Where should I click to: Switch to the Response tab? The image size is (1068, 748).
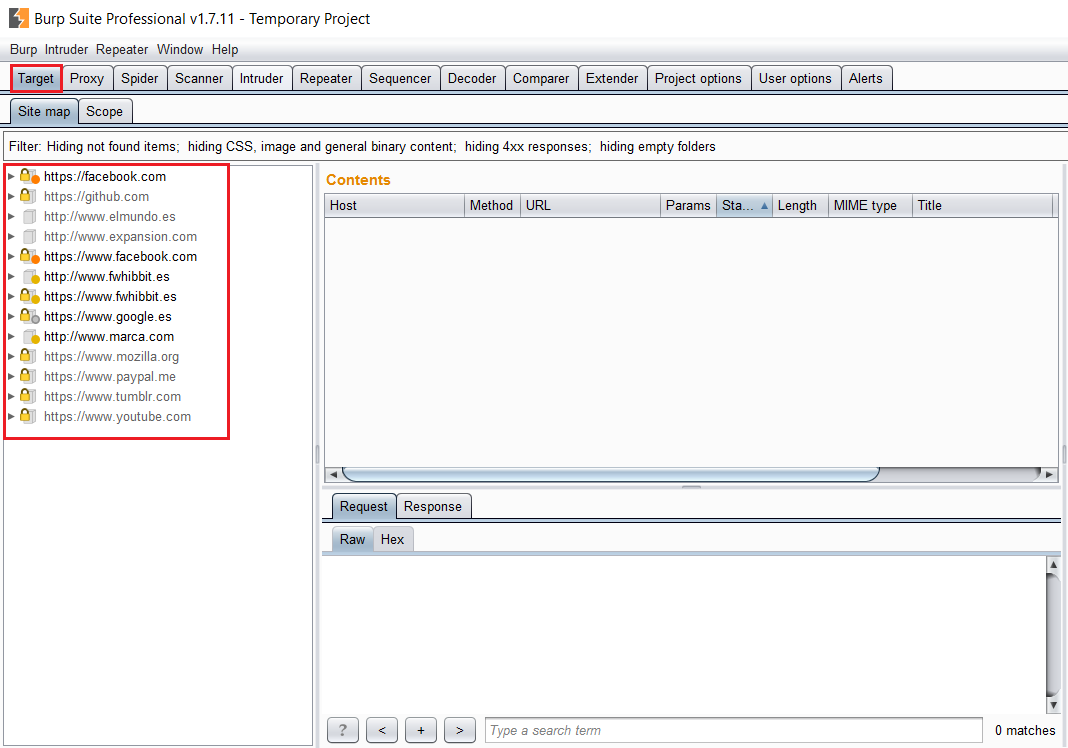(432, 507)
